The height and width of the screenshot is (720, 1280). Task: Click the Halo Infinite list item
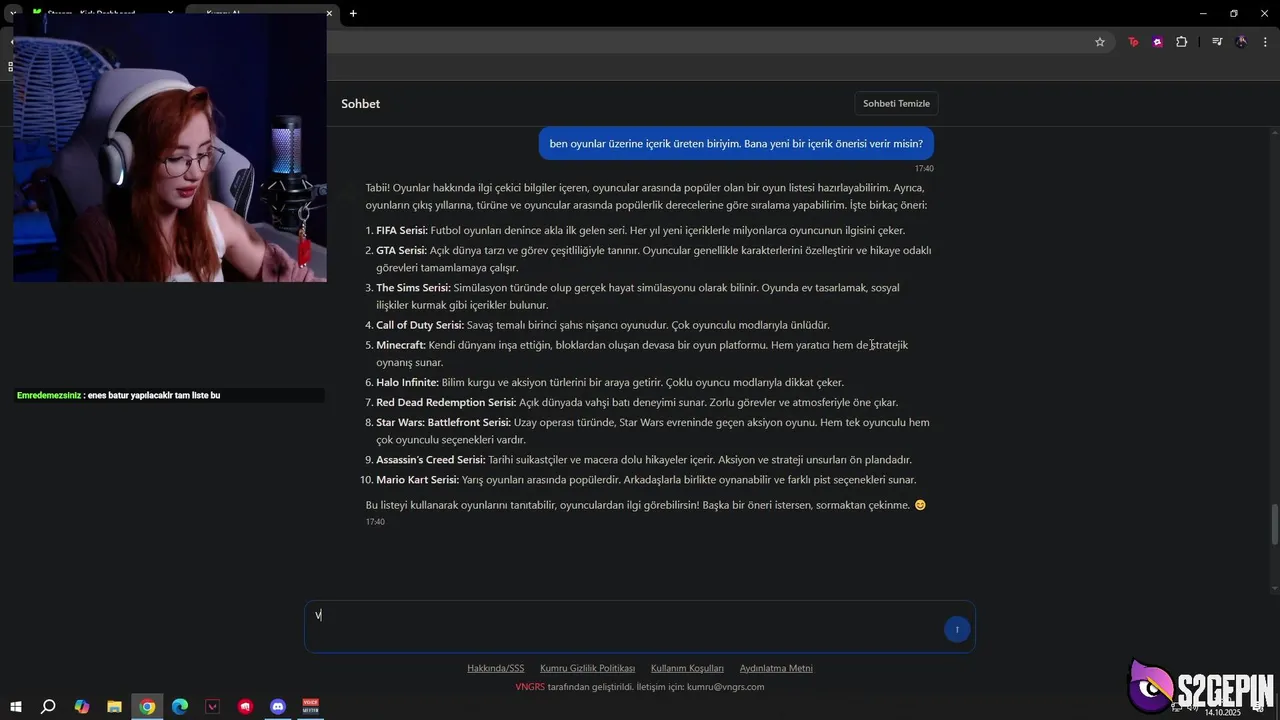(610, 382)
